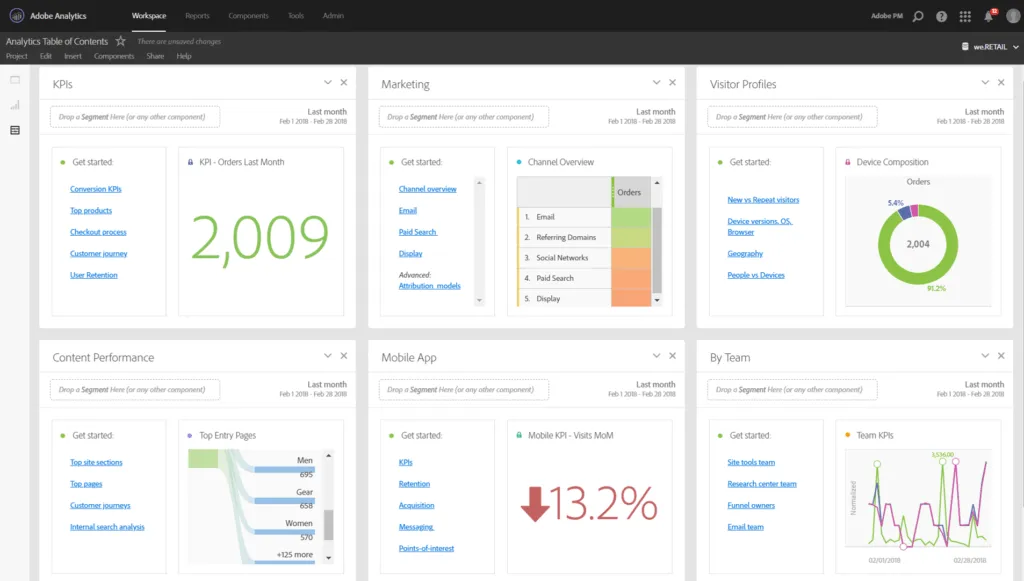The width and height of the screenshot is (1024, 581).
Task: Click the Channel Overview table scrollbar
Action: pos(657,242)
